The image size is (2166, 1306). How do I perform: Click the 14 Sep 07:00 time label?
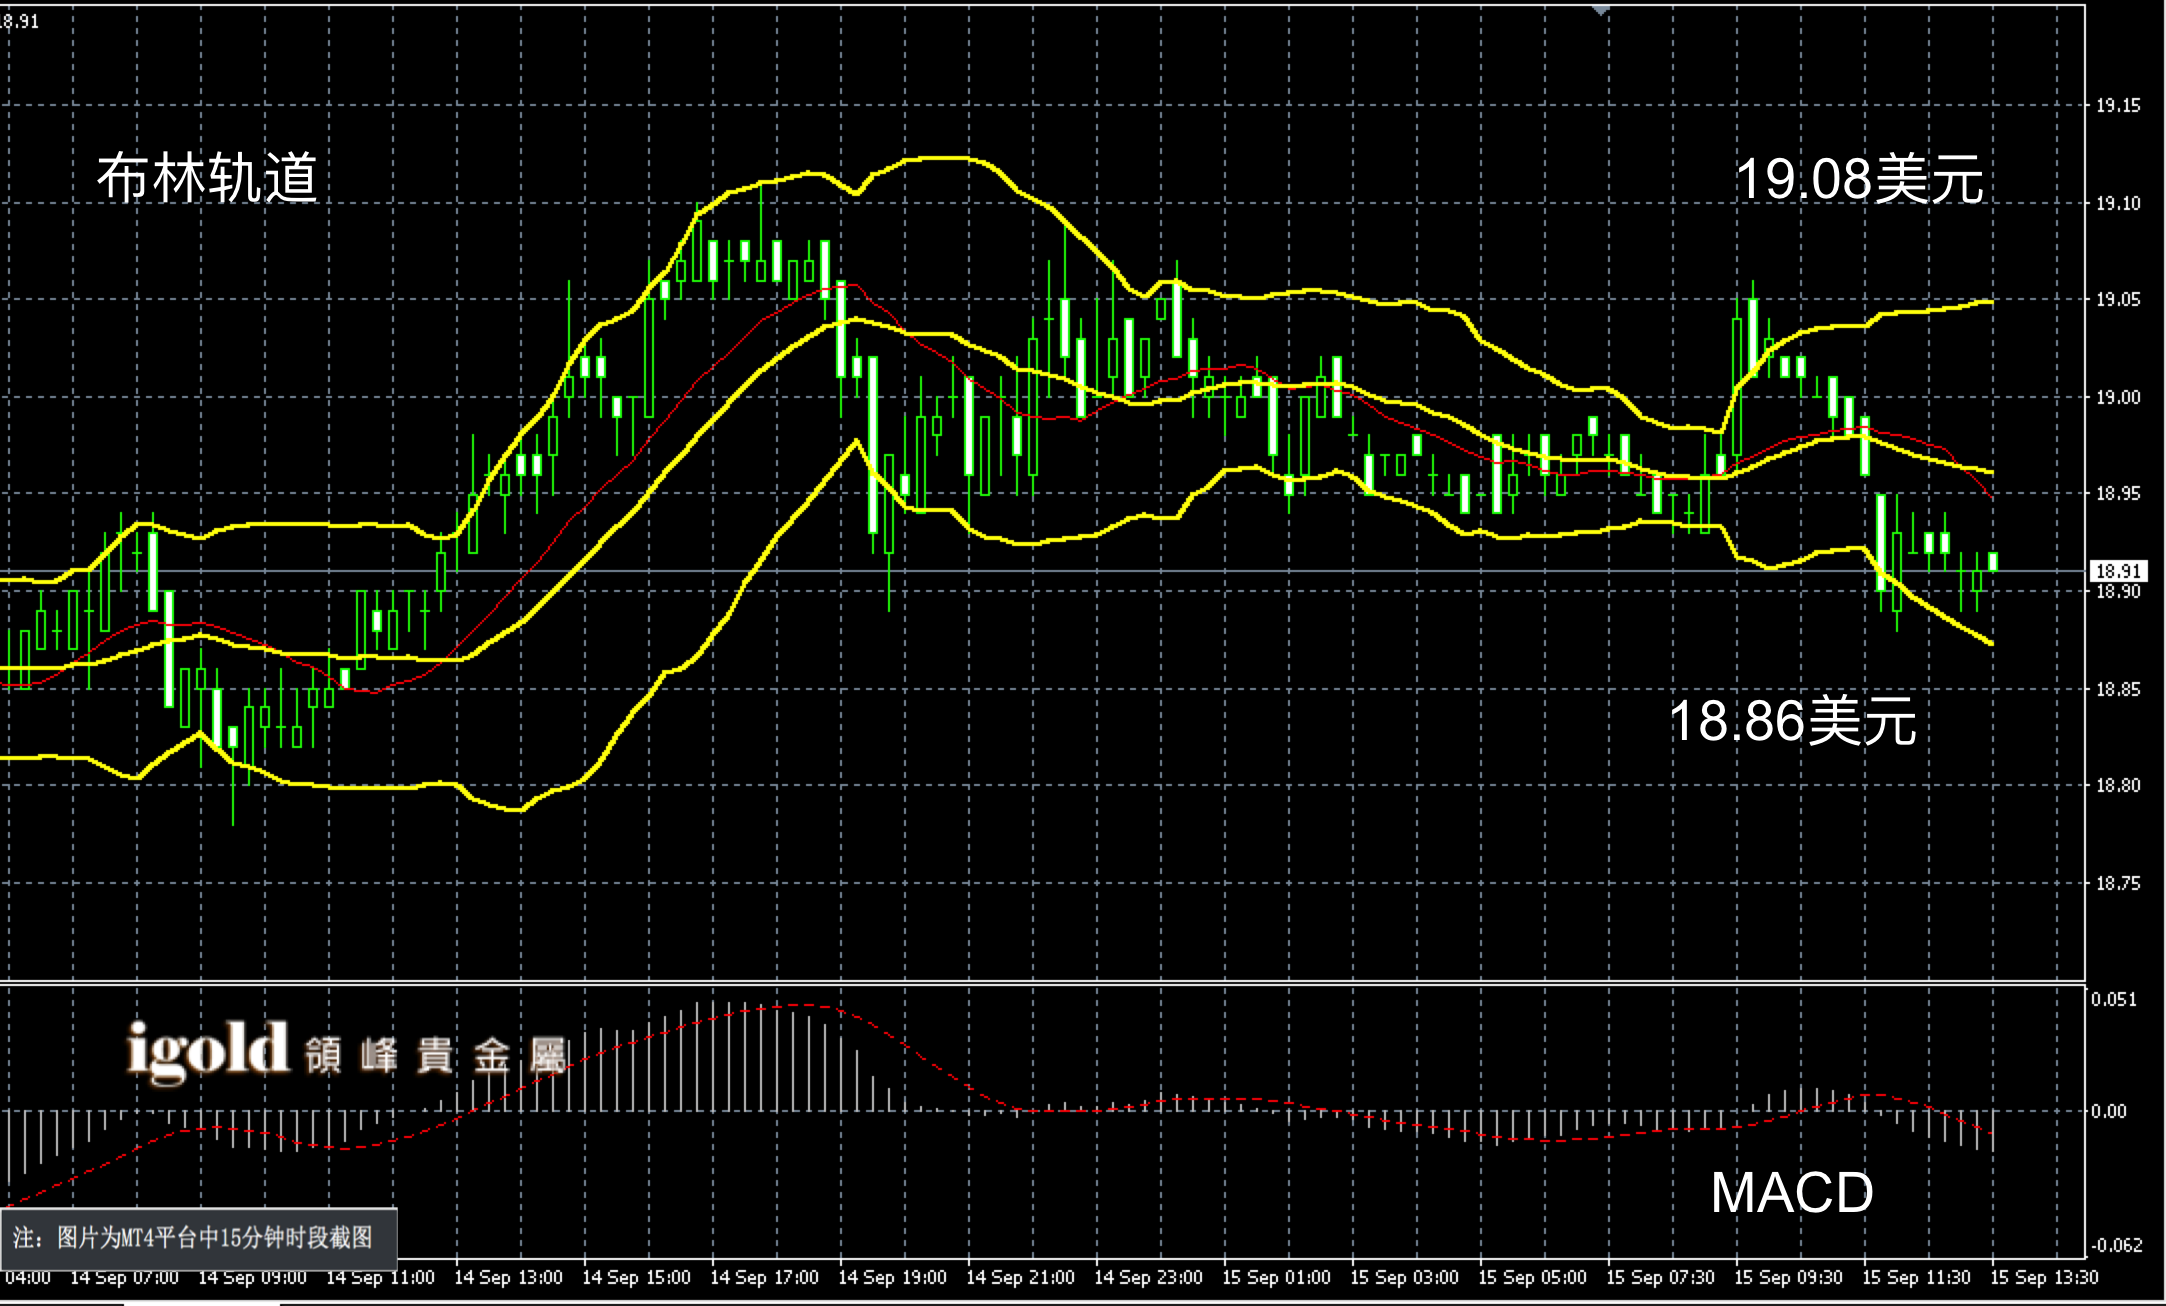(124, 1278)
